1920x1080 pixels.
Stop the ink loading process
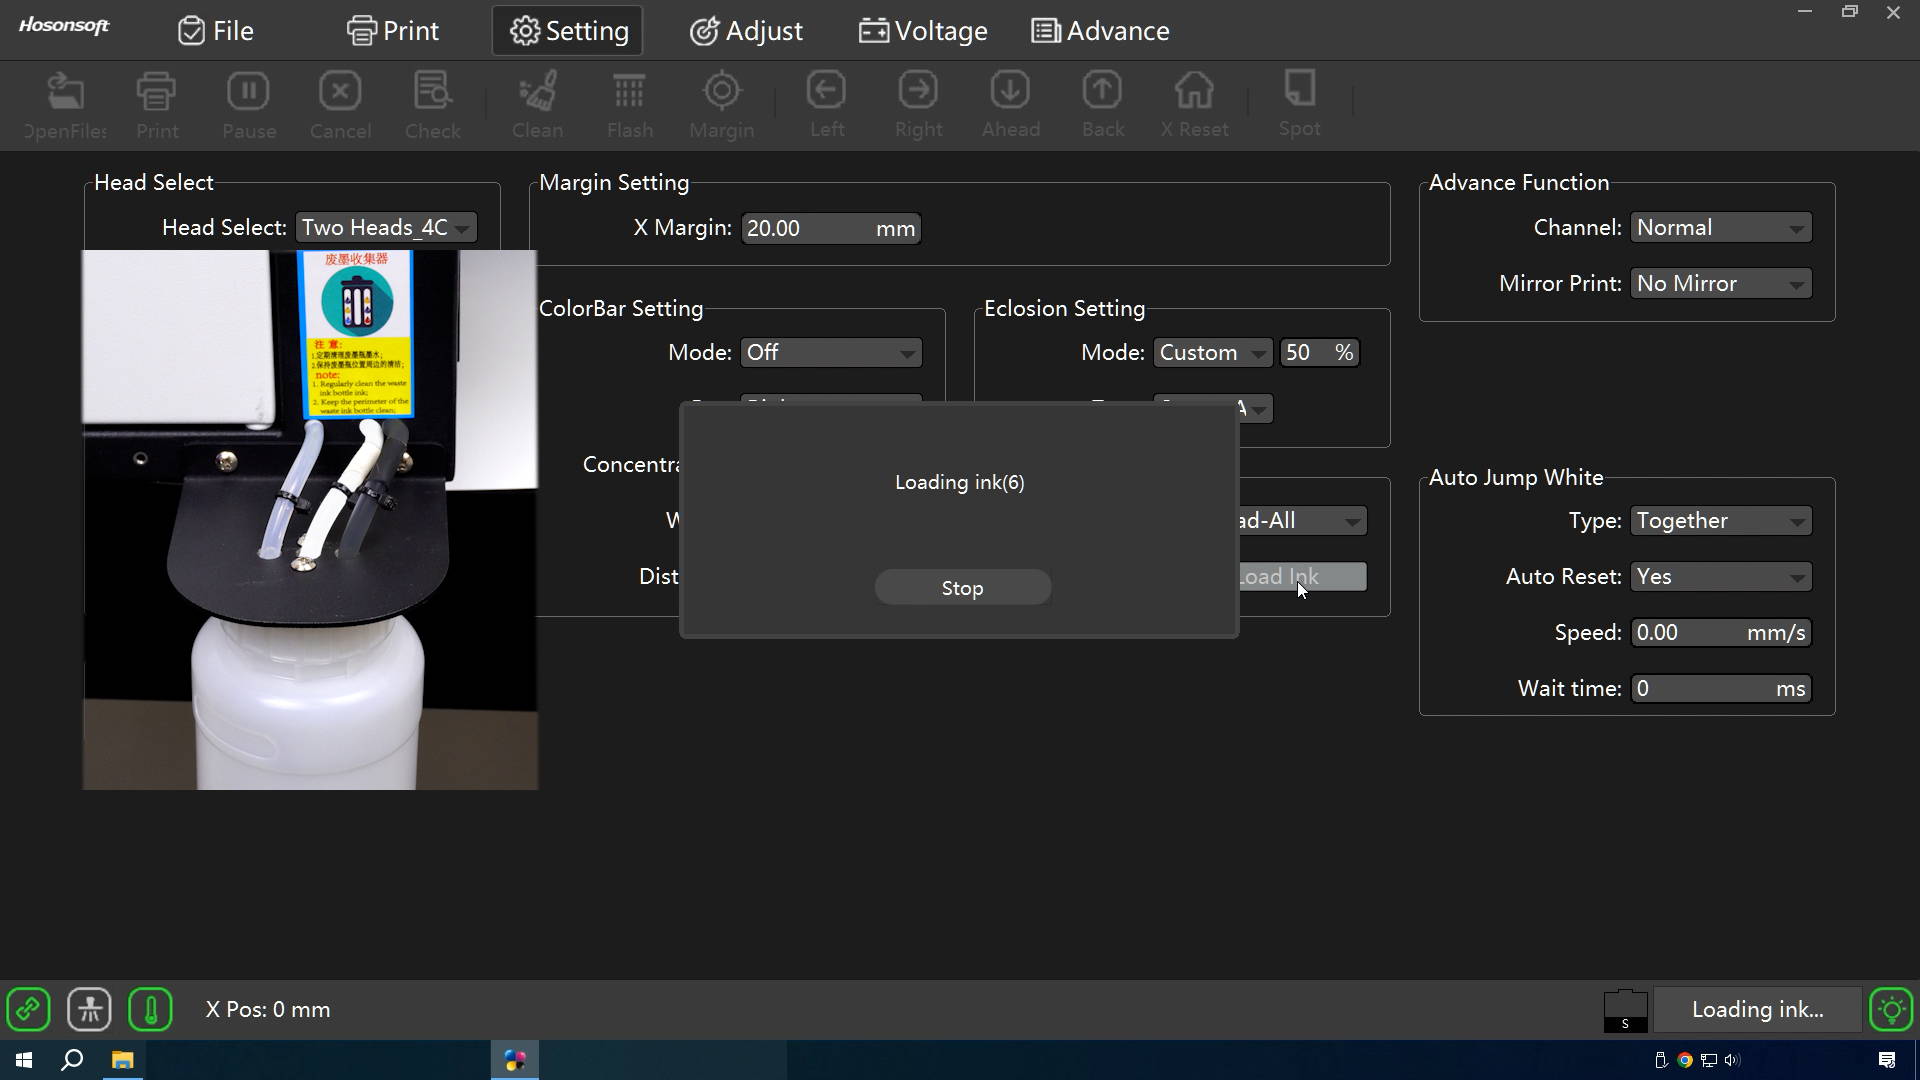[x=963, y=588]
